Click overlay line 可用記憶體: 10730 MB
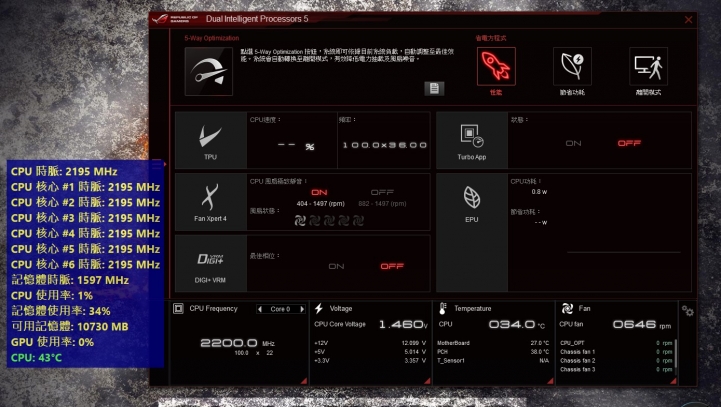The width and height of the screenshot is (721, 407). pos(70,327)
